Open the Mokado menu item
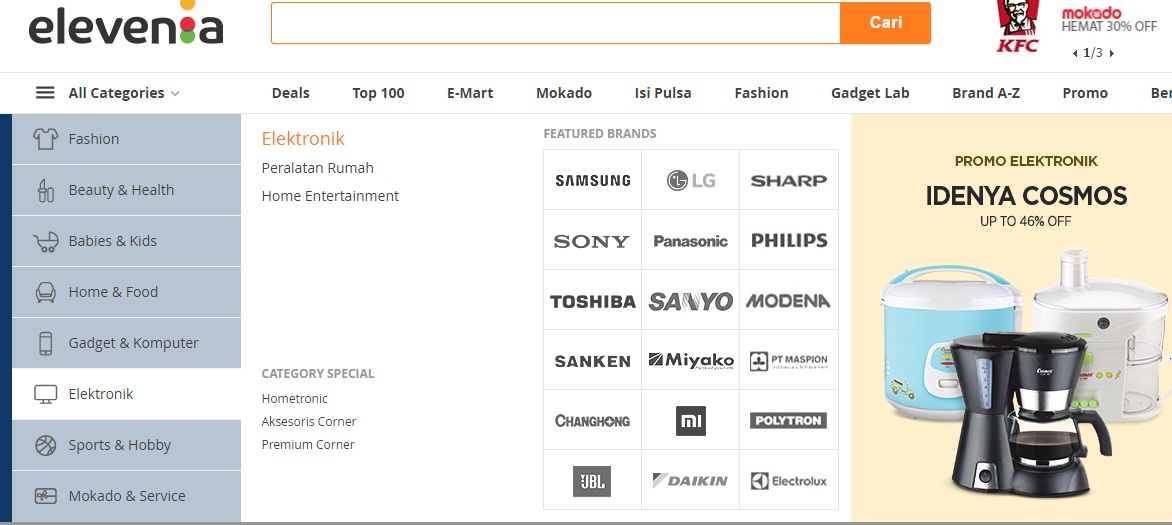The height and width of the screenshot is (525, 1172). 564,93
